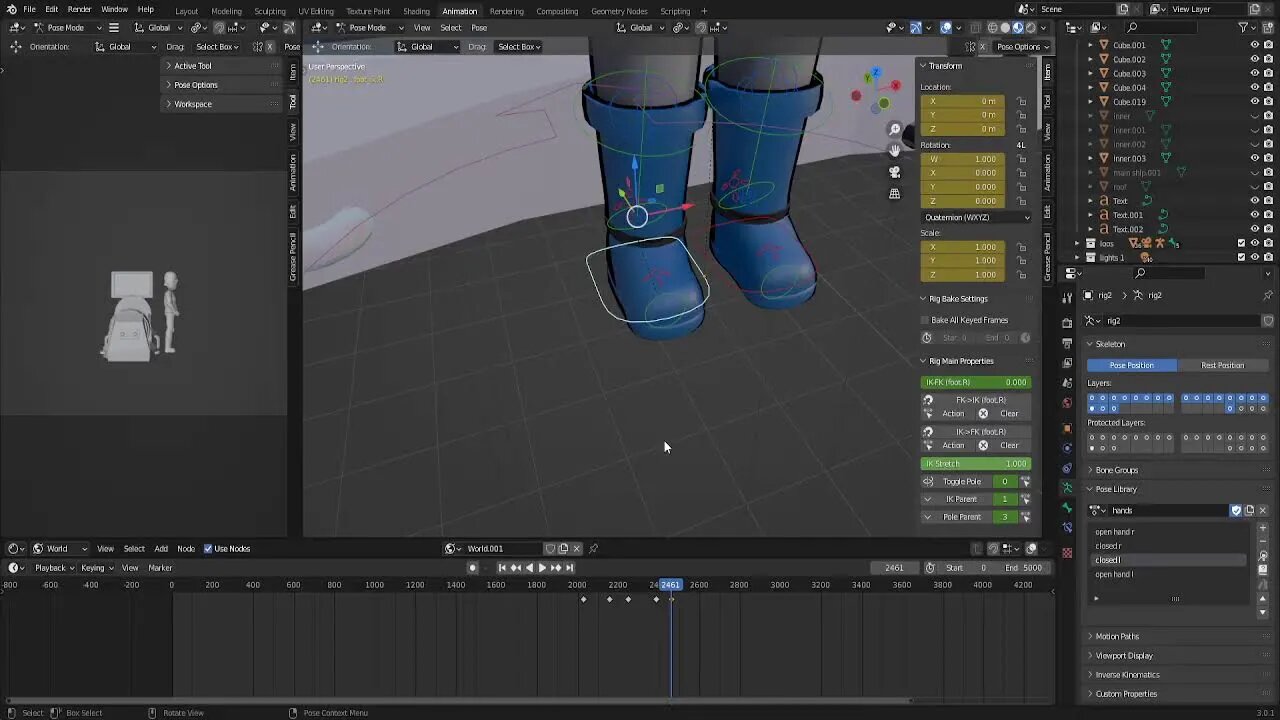Open the Blender logo menu

click(x=11, y=9)
